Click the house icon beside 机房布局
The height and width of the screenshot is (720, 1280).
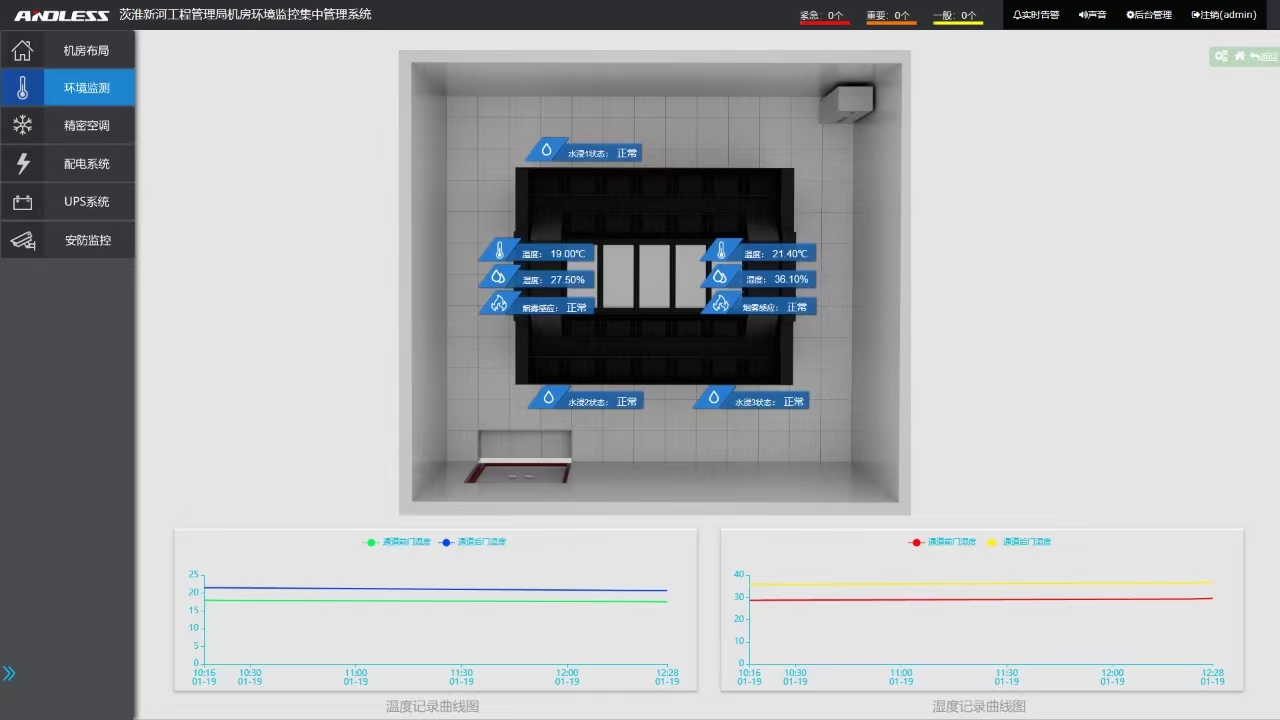tap(22, 50)
